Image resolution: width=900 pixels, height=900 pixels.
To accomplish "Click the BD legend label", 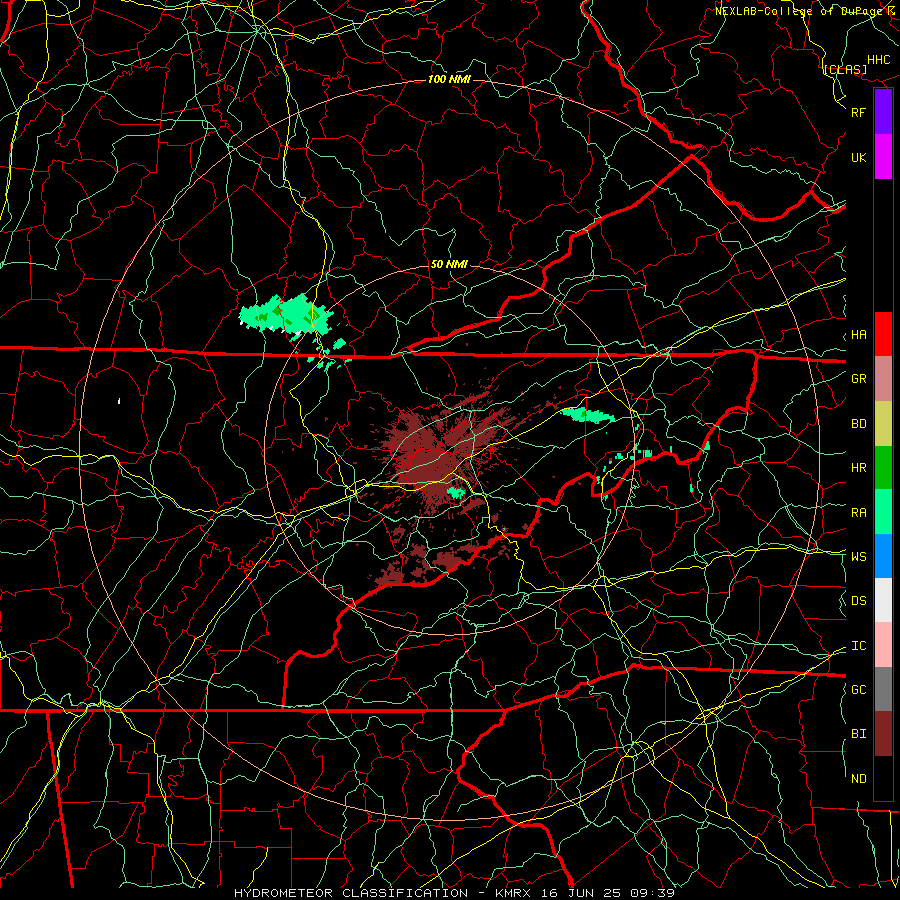I will [x=858, y=424].
